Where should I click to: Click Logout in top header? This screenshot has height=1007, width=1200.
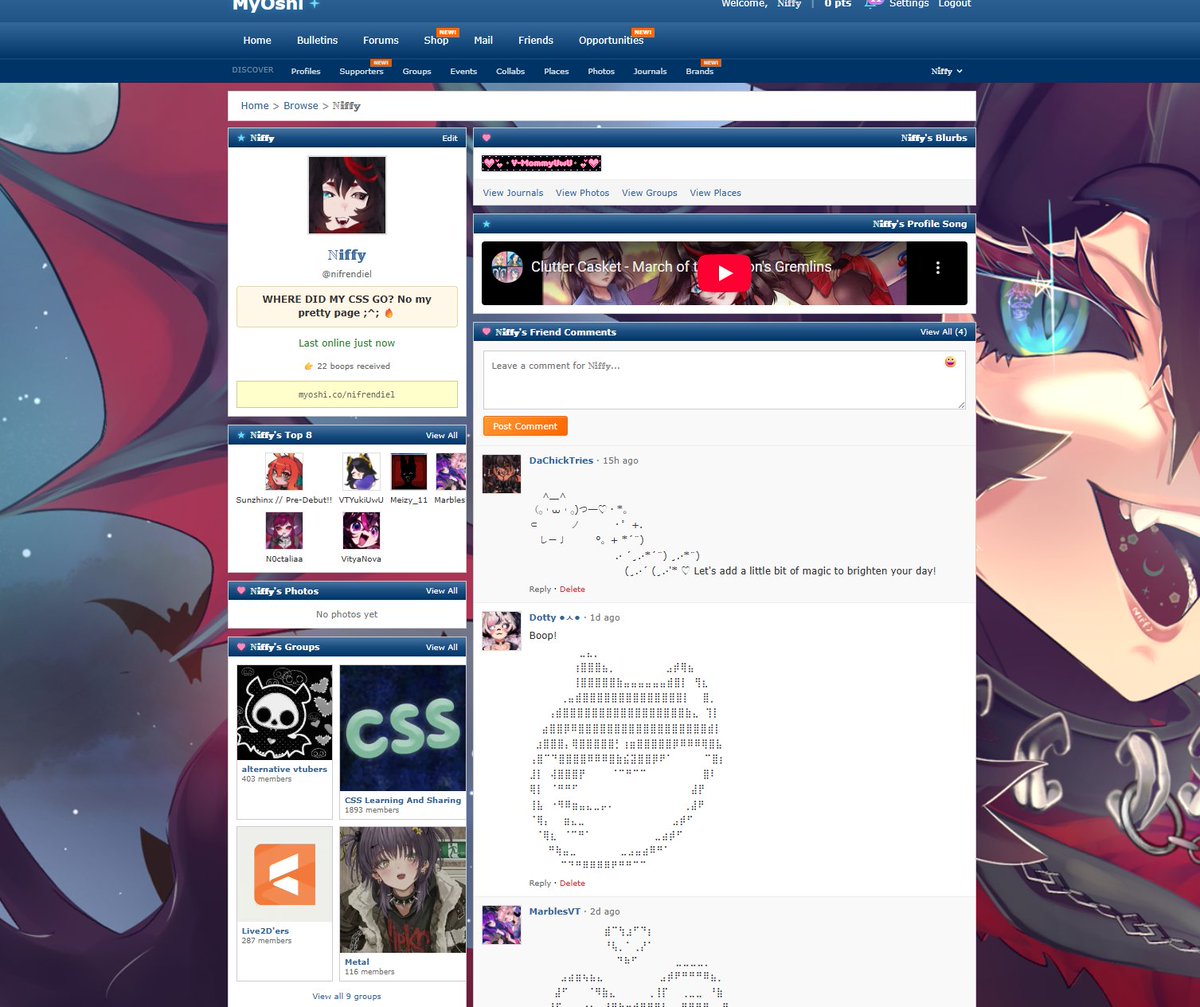coord(954,4)
